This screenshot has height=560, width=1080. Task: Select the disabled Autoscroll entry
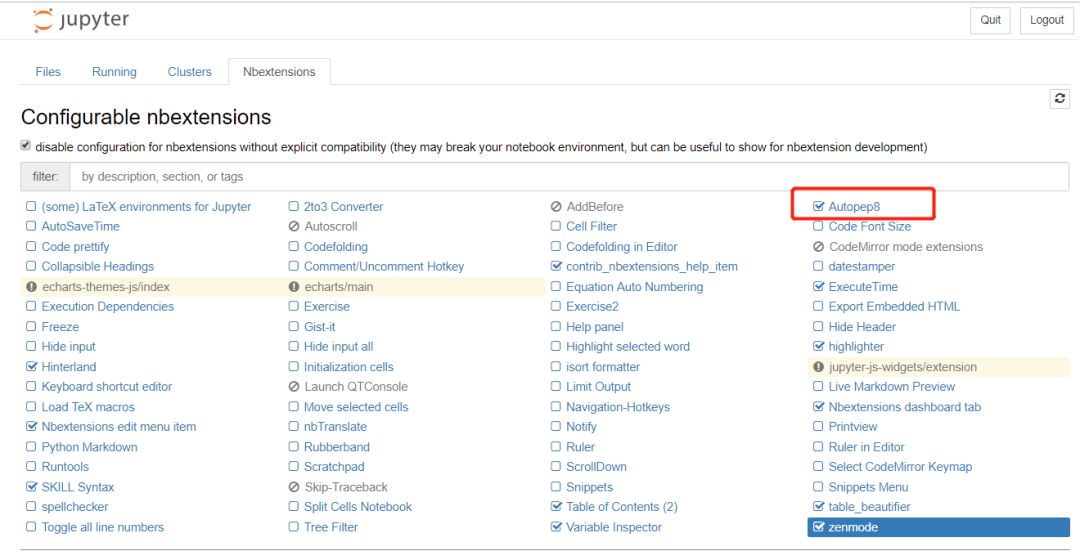pos(331,226)
